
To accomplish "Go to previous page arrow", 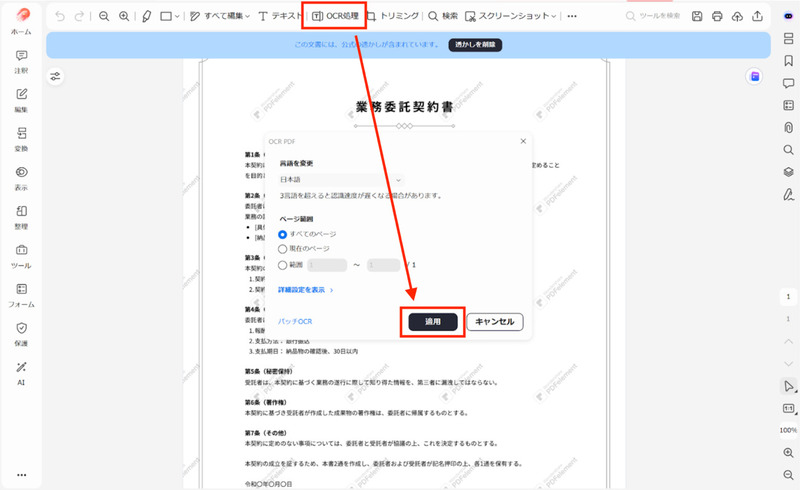I will click(x=788, y=341).
